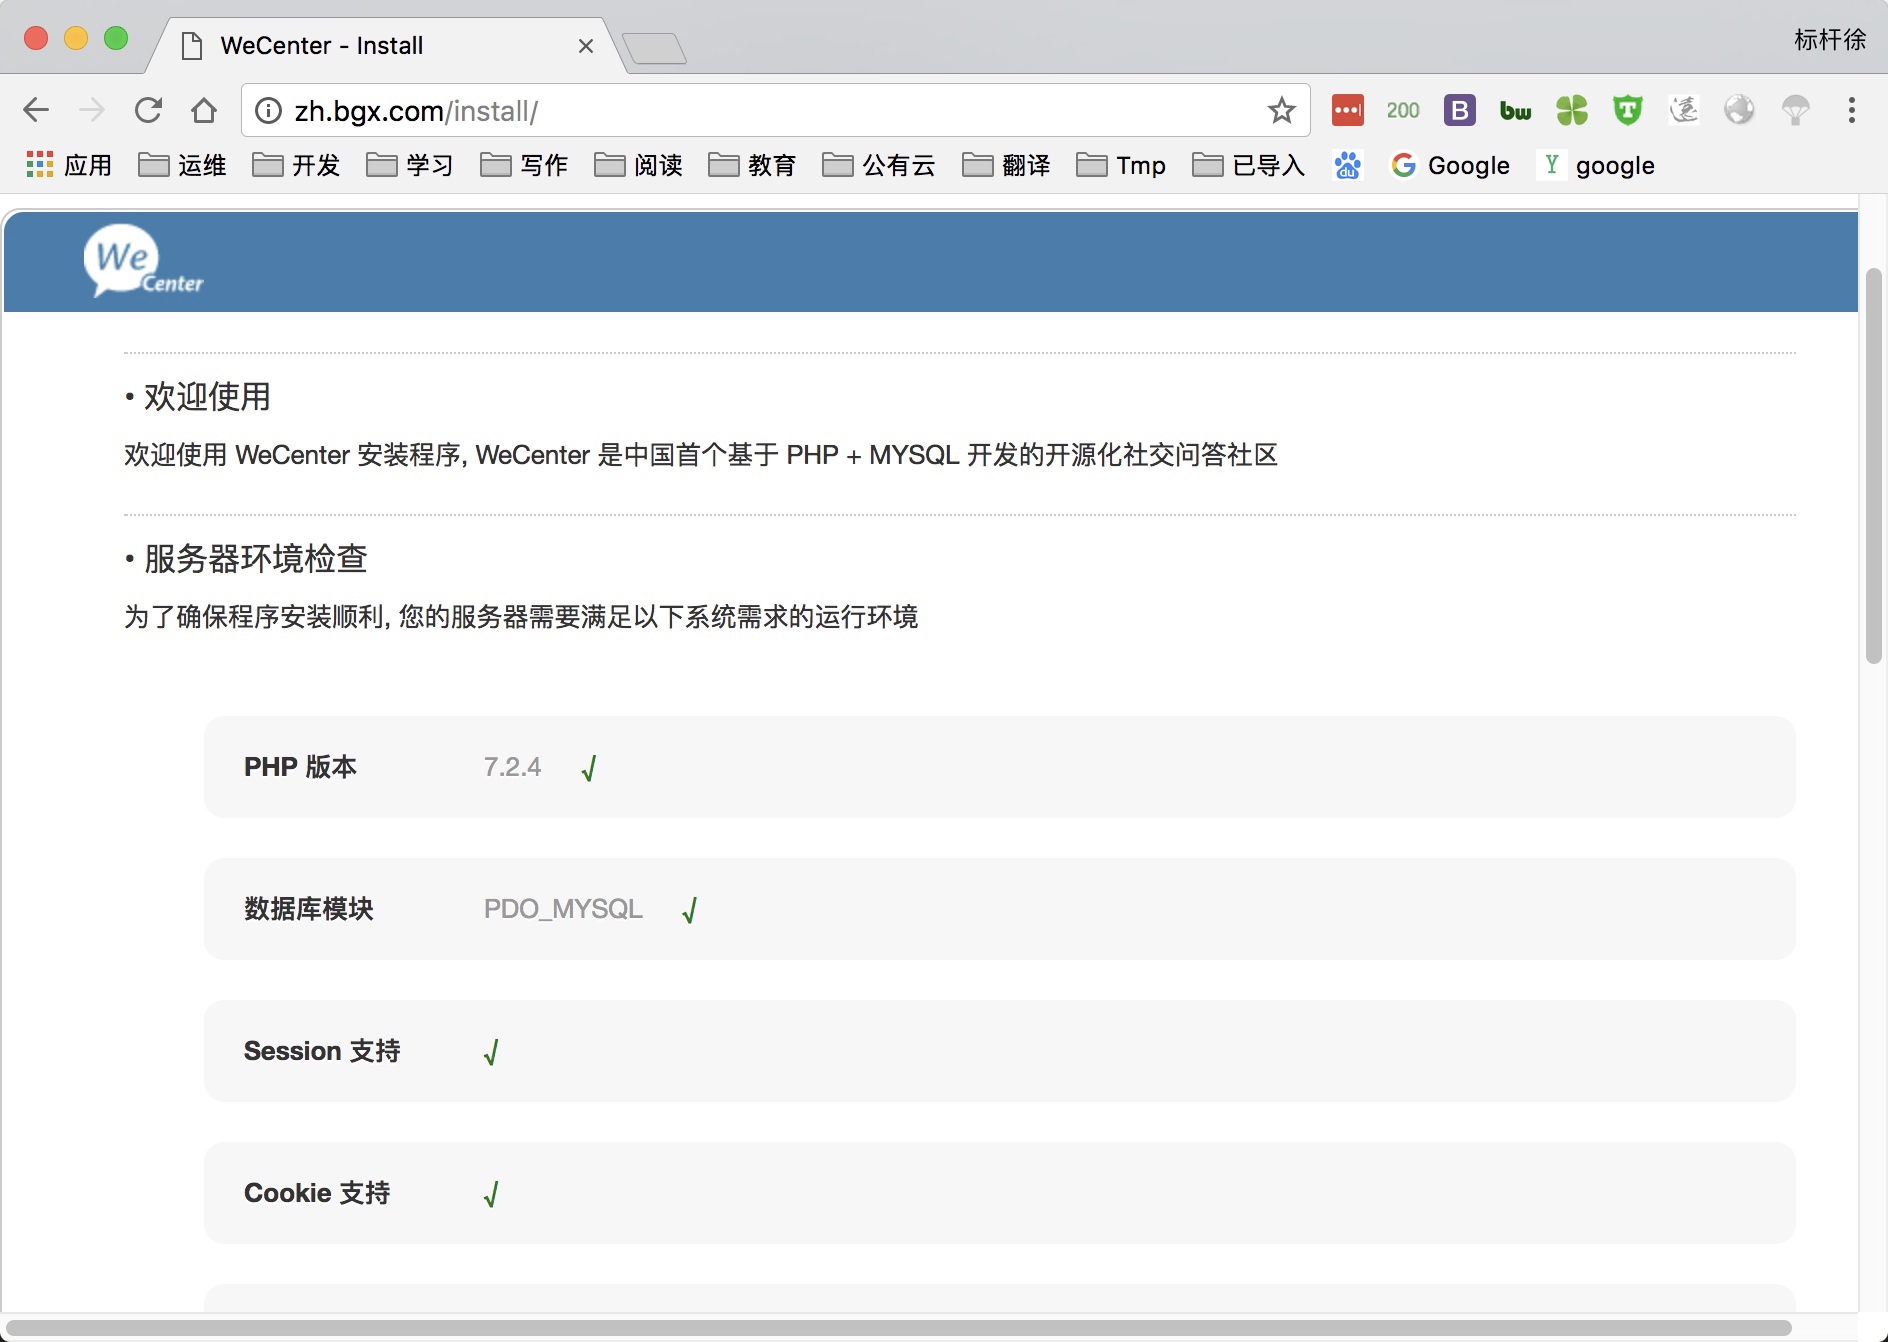Click the 7.2.4 version value
1888x1342 pixels.
512,767
